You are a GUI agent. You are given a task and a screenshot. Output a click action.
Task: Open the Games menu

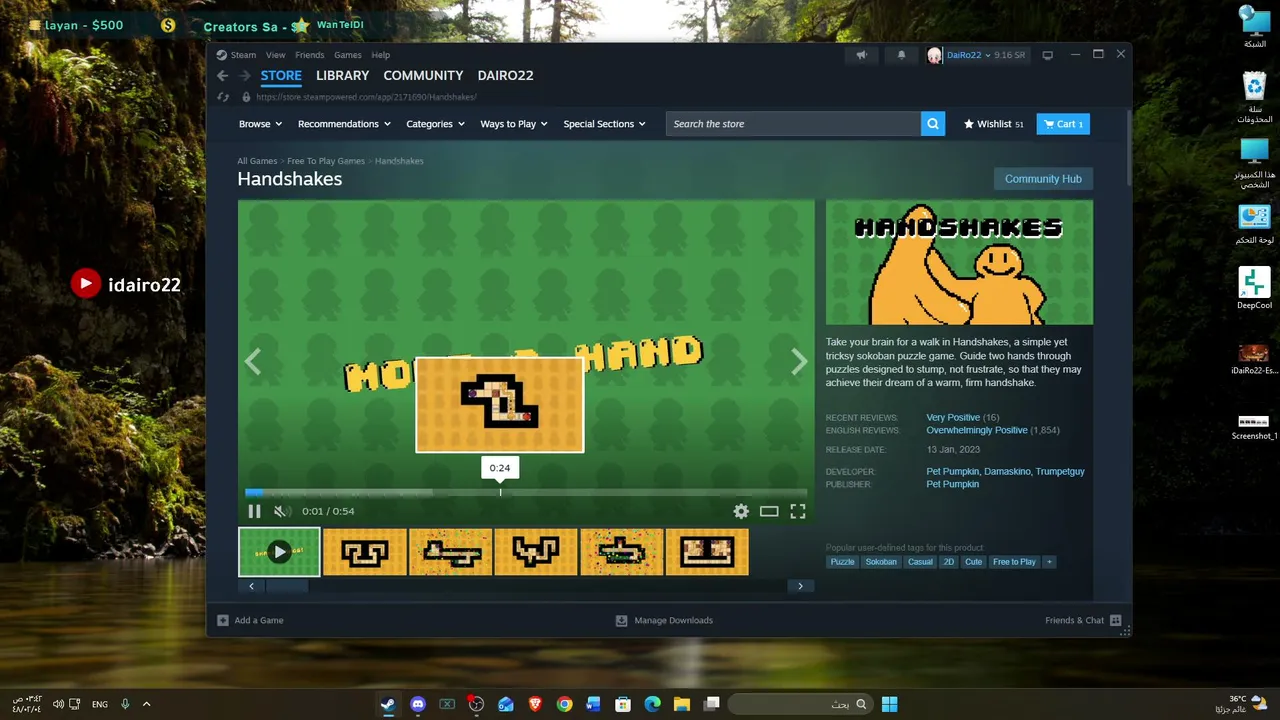(x=347, y=55)
